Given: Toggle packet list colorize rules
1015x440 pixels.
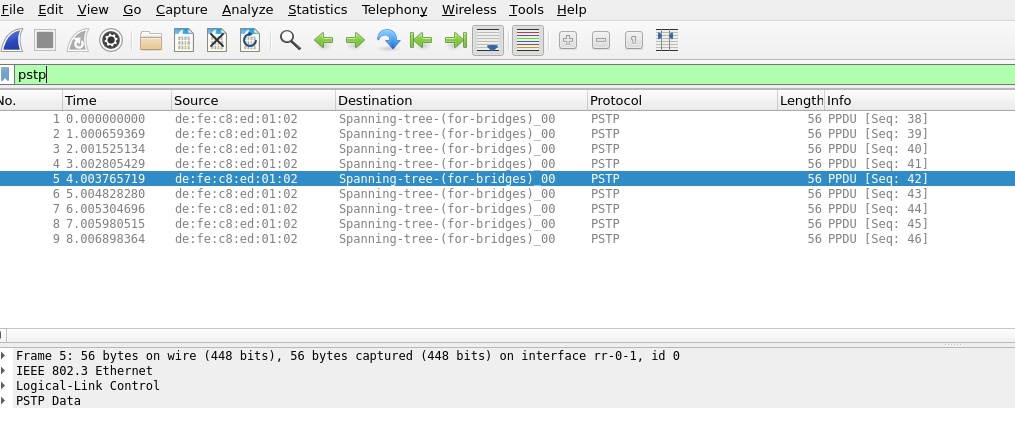Looking at the screenshot, I should pyautogui.click(x=527, y=40).
